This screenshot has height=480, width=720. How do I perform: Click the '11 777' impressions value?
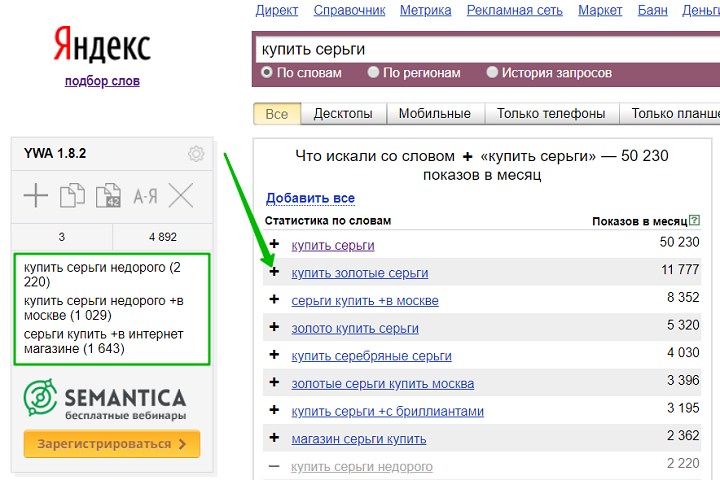coord(680,270)
